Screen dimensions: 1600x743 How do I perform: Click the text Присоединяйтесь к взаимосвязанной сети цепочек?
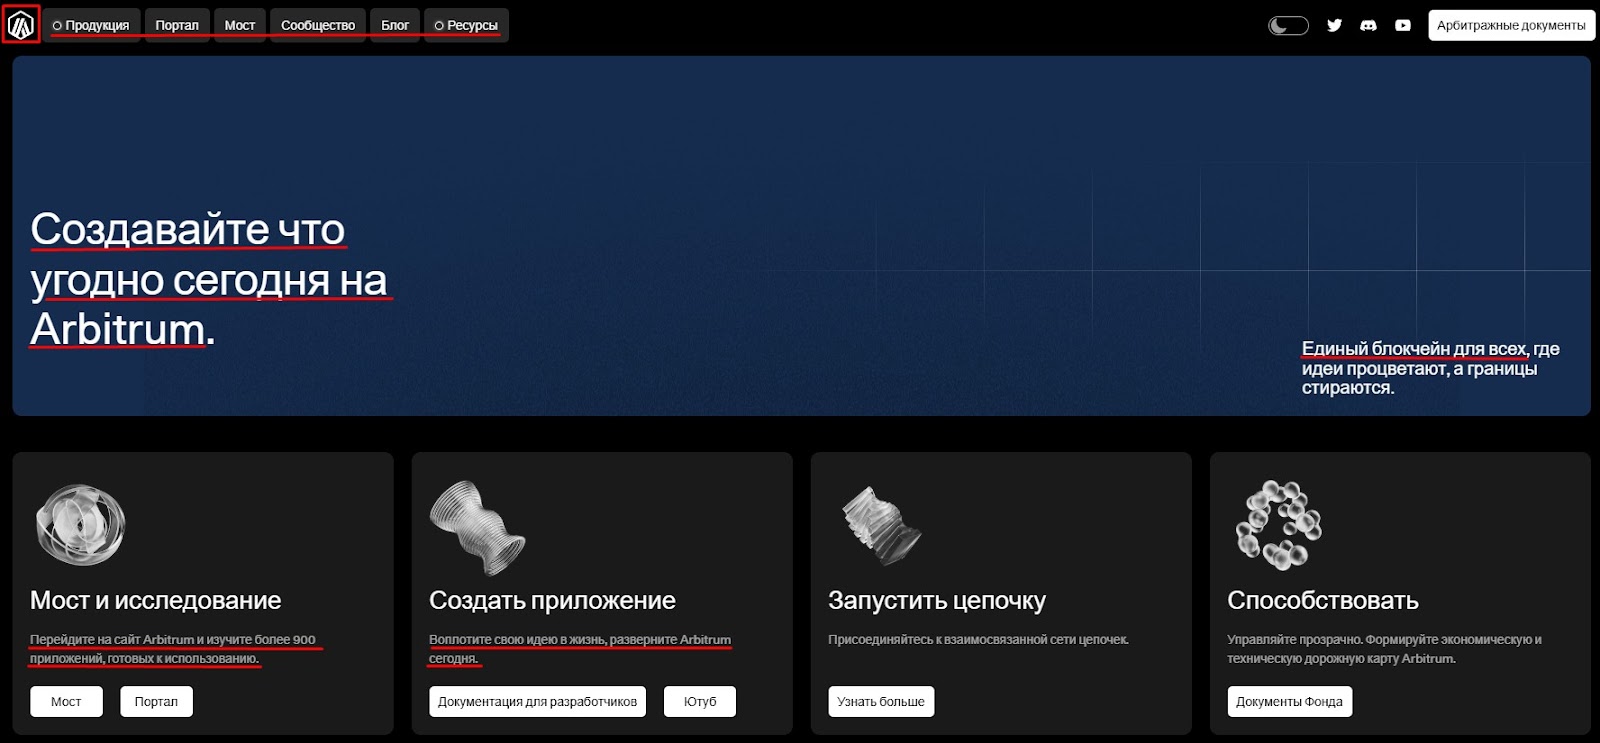click(978, 640)
